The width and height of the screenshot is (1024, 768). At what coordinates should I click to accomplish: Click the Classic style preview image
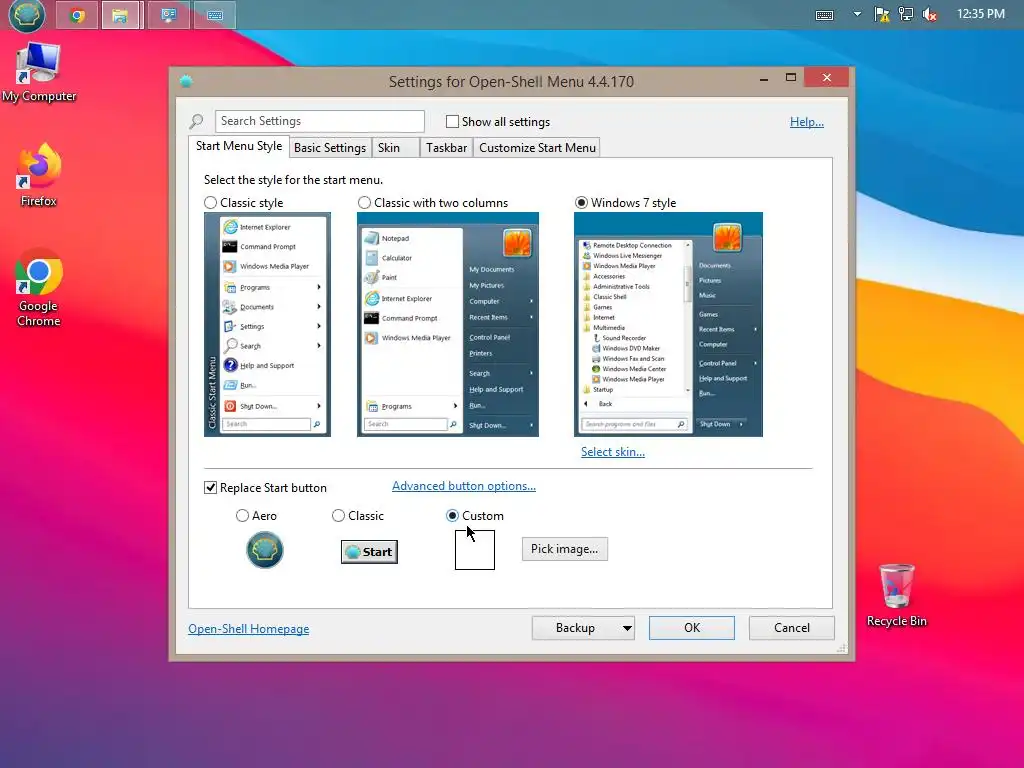tap(267, 325)
